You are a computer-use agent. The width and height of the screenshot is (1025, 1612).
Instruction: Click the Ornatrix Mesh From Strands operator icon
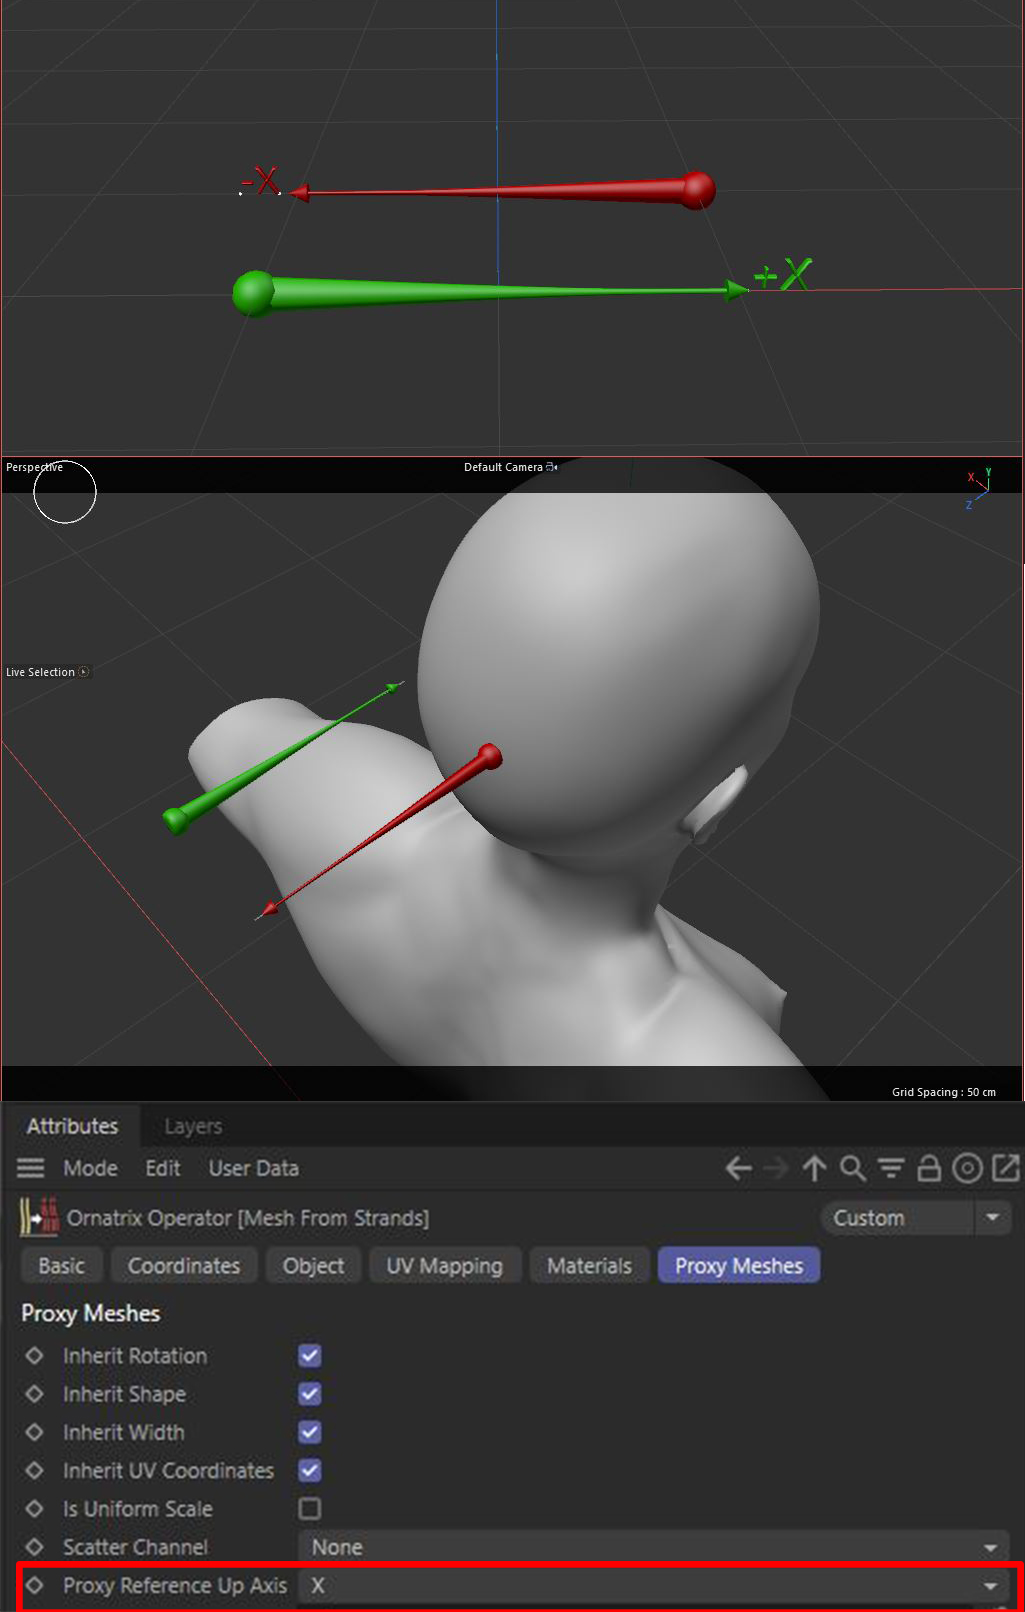click(39, 1218)
